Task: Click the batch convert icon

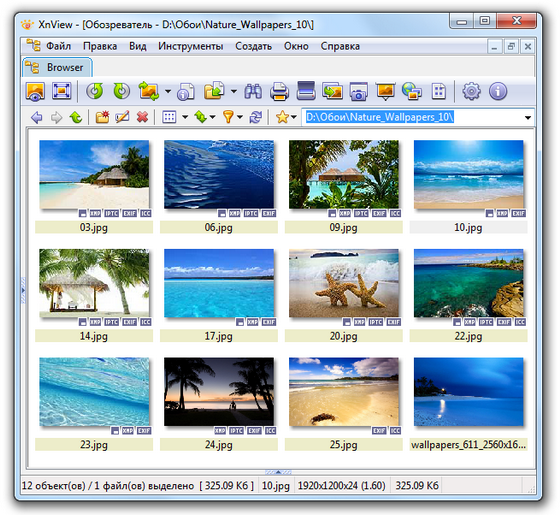Action: (214, 91)
